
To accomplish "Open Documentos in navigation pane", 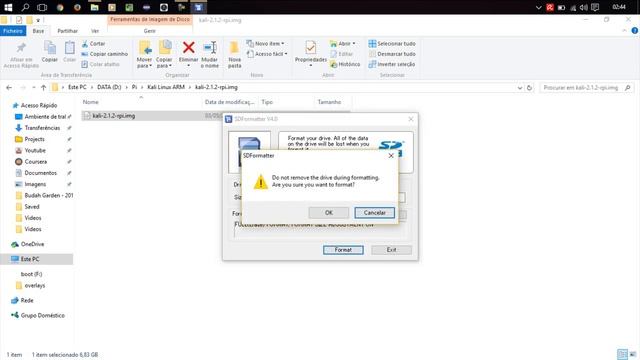I will tap(40, 173).
